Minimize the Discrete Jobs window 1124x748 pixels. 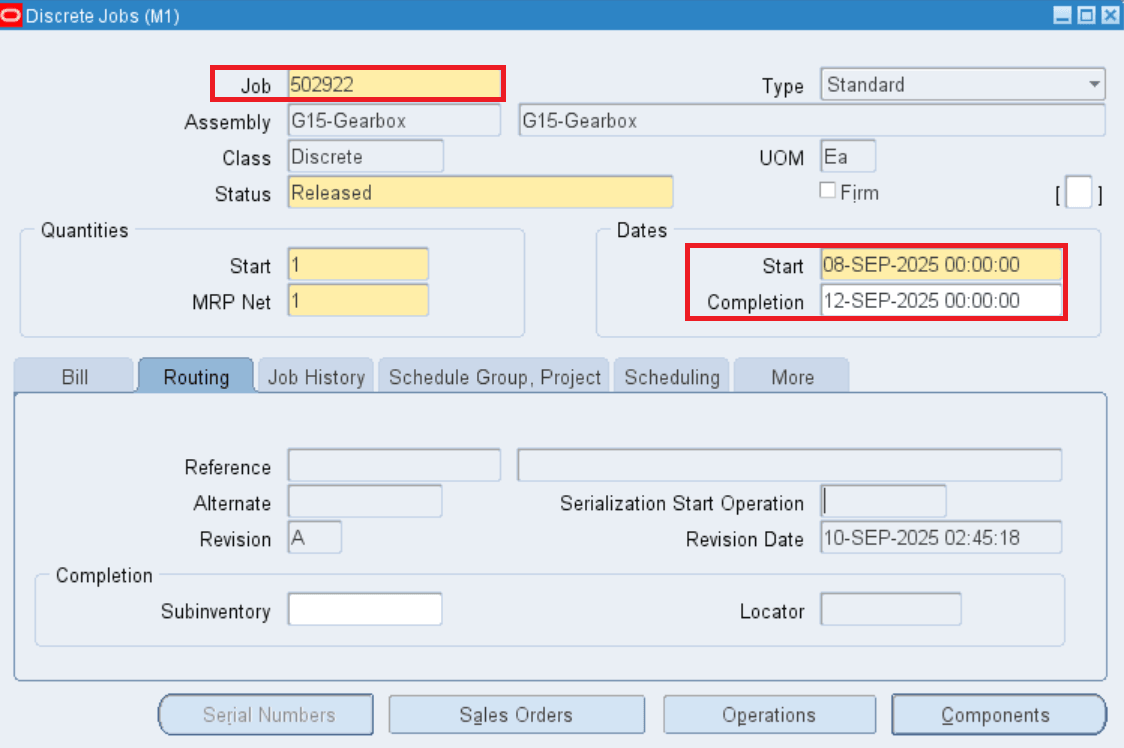pos(1063,15)
